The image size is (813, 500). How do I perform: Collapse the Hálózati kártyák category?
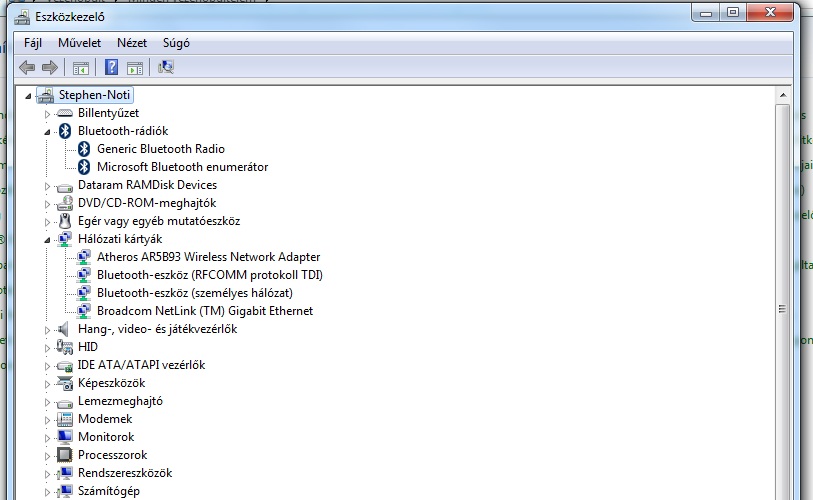point(47,240)
